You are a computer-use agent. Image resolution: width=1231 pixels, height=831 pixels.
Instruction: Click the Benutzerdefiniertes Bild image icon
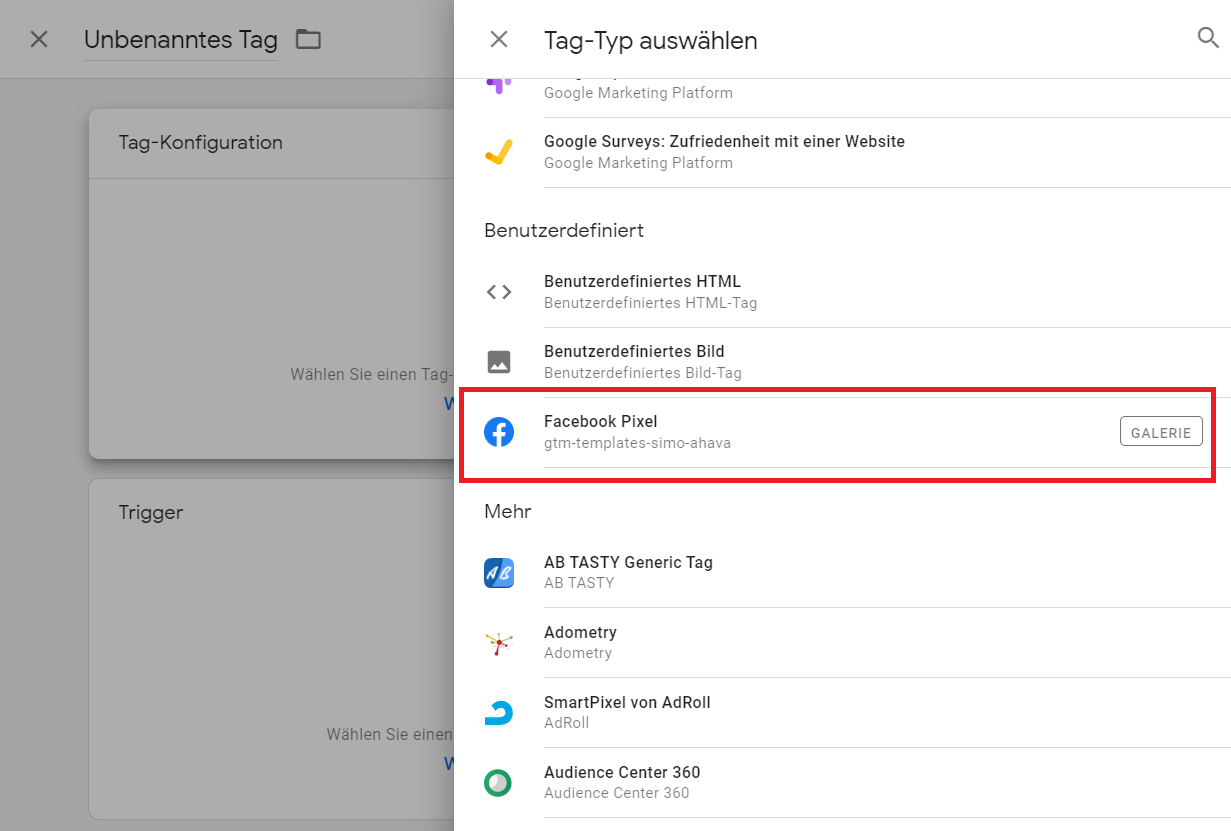(498, 362)
